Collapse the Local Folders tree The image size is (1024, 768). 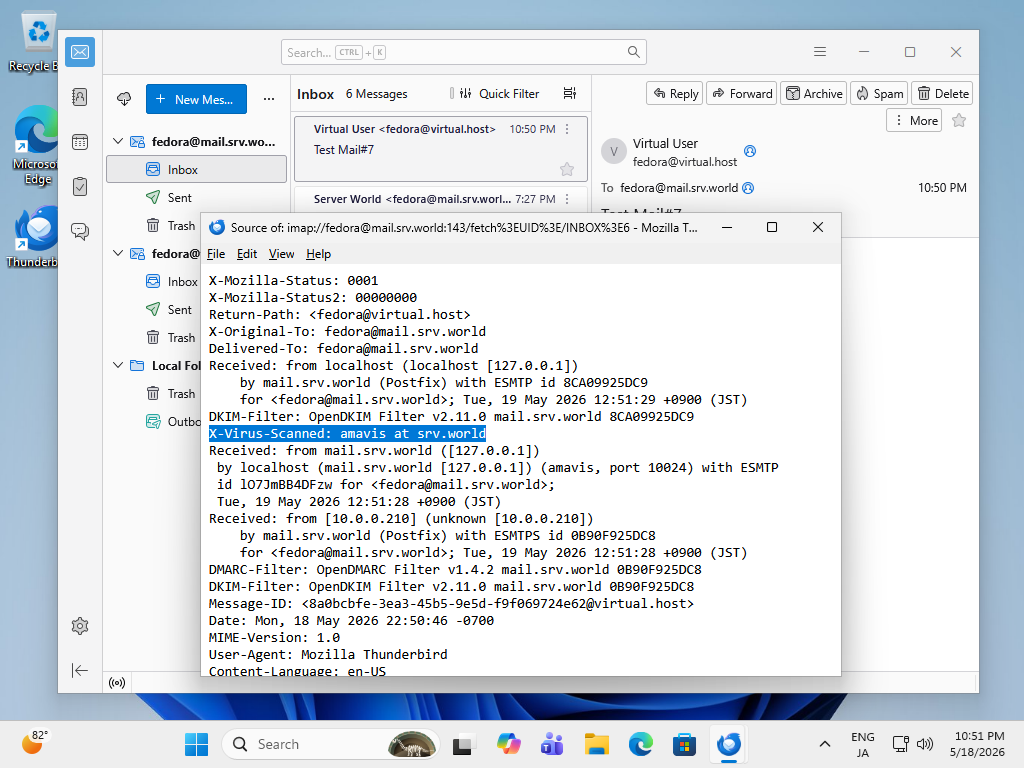pos(118,366)
